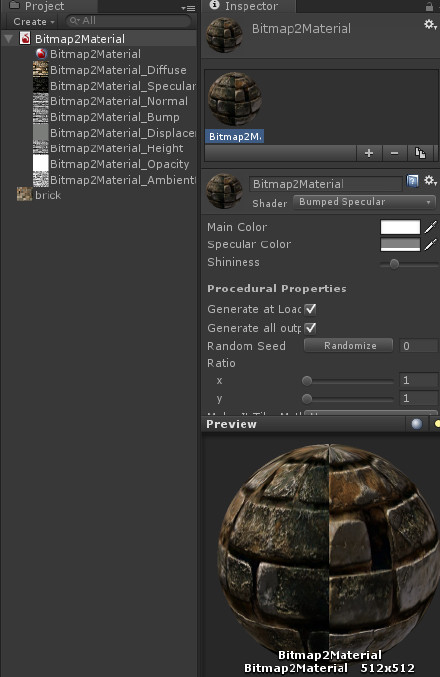Select the brick texture icon
Viewport: 440px width, 677px height.
pyautogui.click(x=25, y=195)
